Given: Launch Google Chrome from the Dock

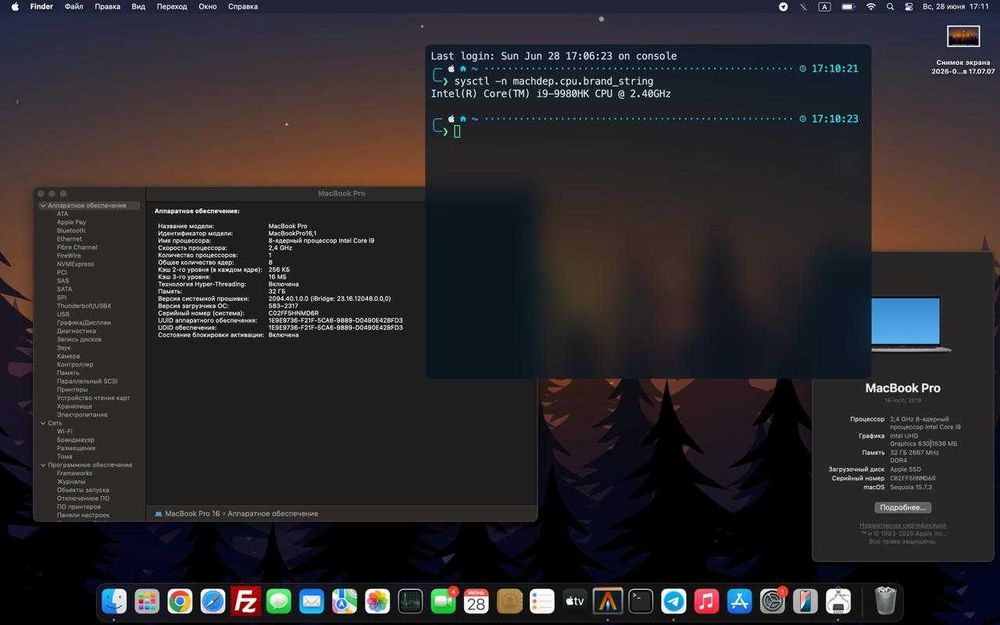Looking at the screenshot, I should pos(180,601).
